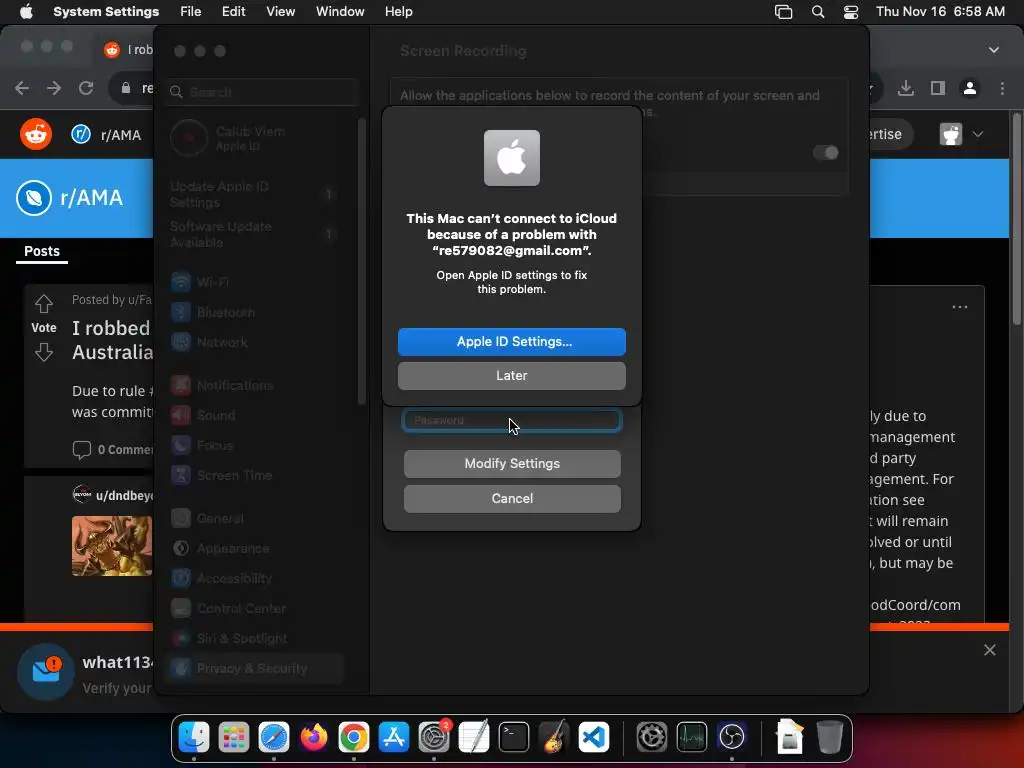Focus the Password input field

[511, 421]
